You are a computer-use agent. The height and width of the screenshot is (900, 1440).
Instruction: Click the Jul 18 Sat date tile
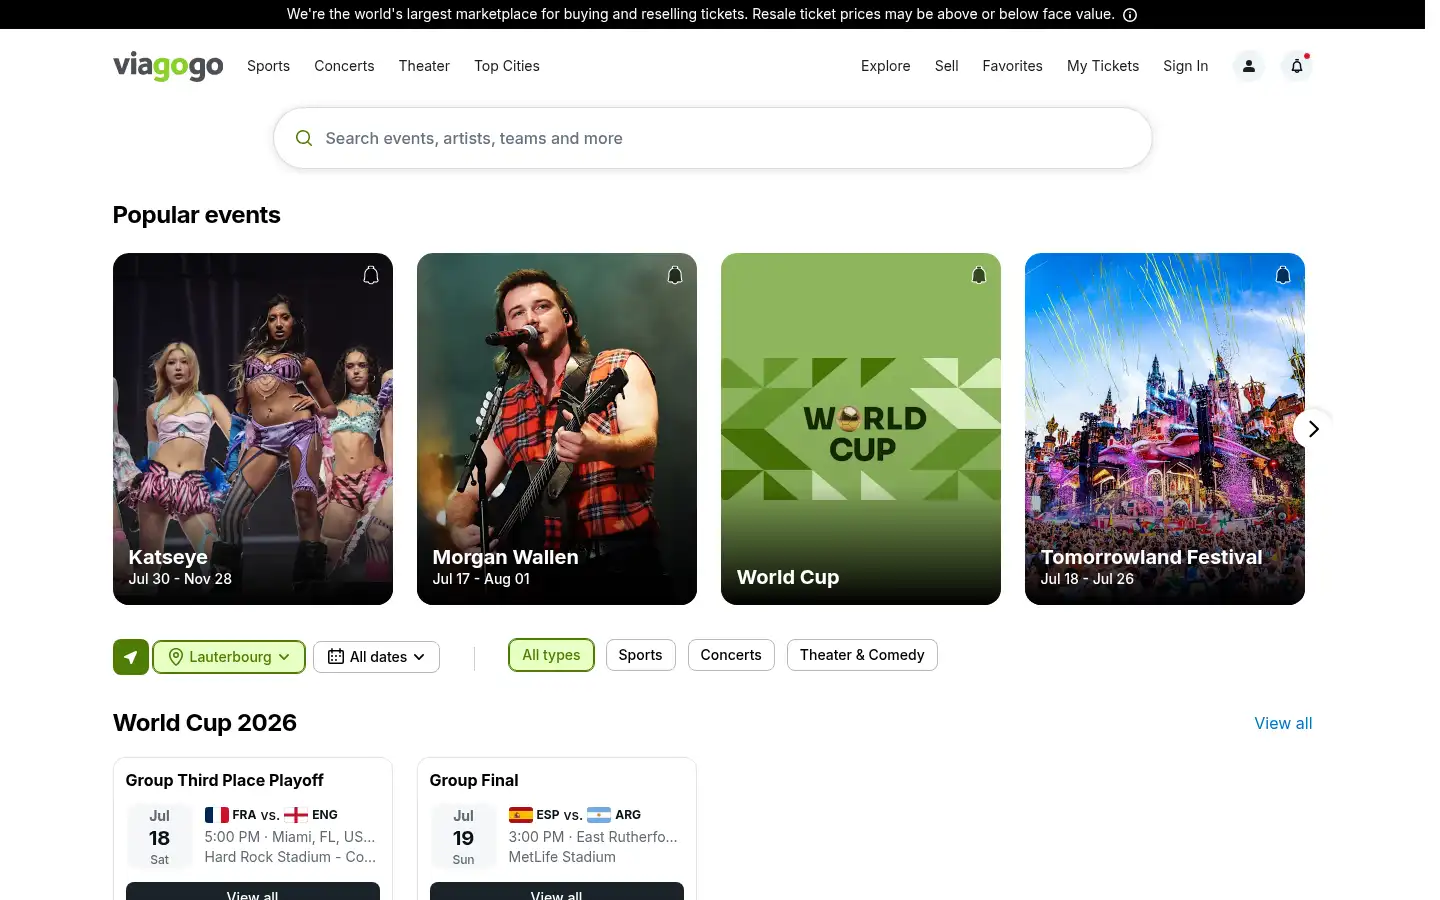(x=160, y=837)
